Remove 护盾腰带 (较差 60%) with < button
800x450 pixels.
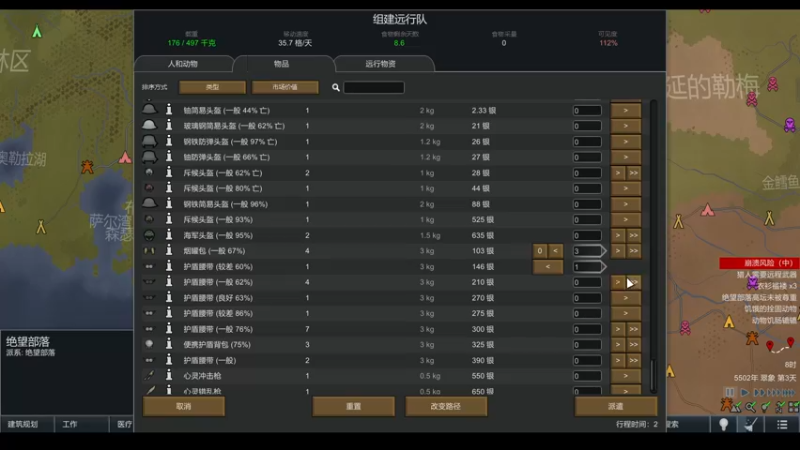pos(548,266)
